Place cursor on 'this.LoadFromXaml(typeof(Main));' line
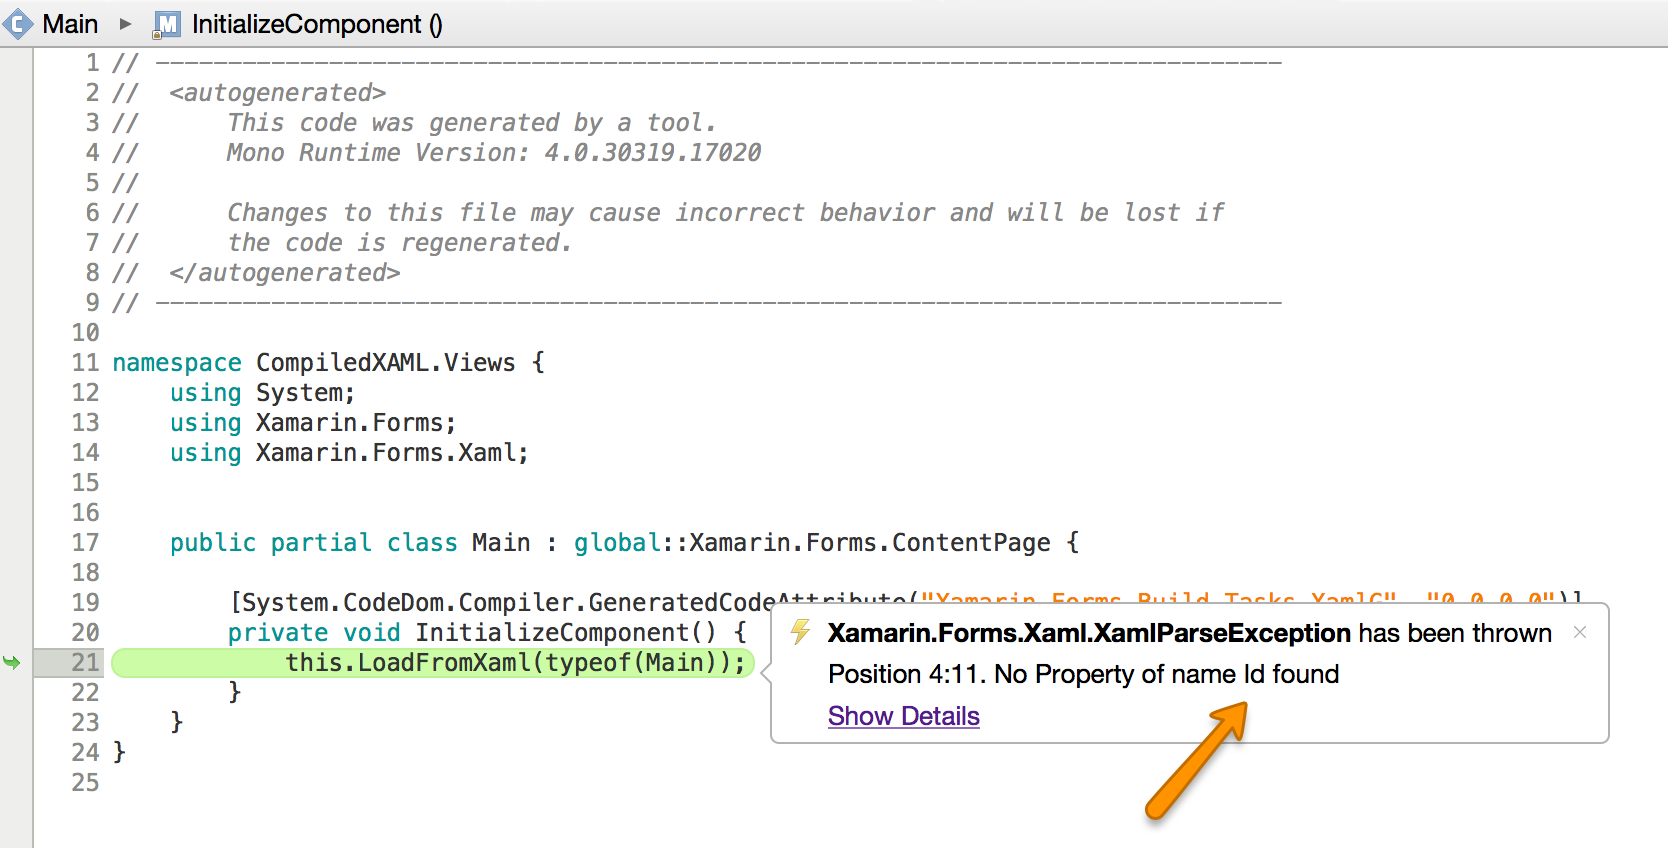 516,662
